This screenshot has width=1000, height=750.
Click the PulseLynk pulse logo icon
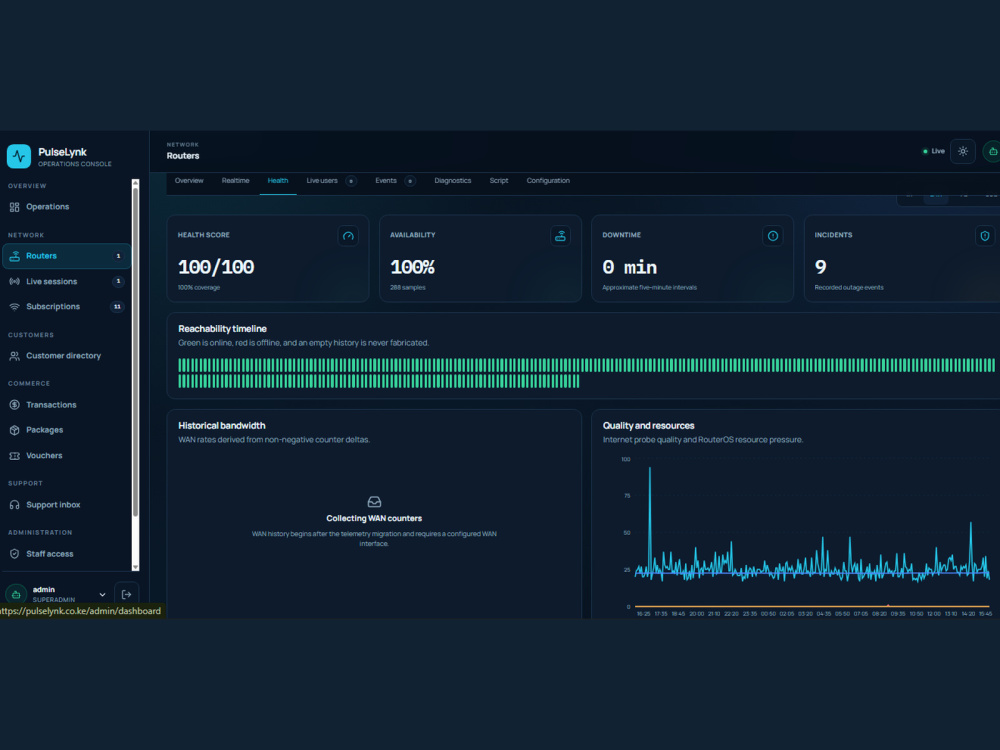18,156
